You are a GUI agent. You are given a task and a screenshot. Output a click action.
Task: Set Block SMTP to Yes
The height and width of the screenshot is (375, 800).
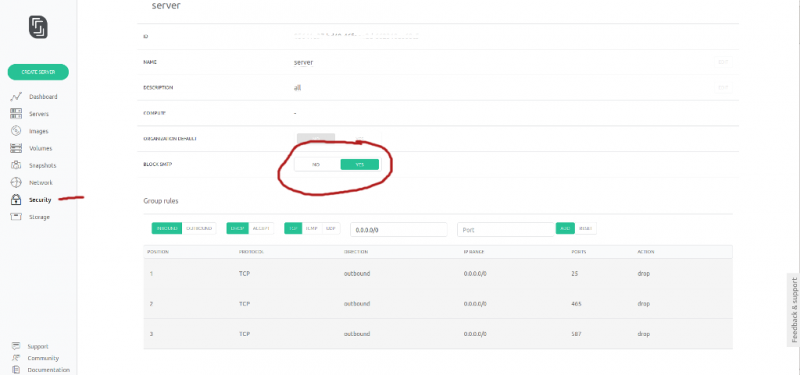tap(360, 164)
